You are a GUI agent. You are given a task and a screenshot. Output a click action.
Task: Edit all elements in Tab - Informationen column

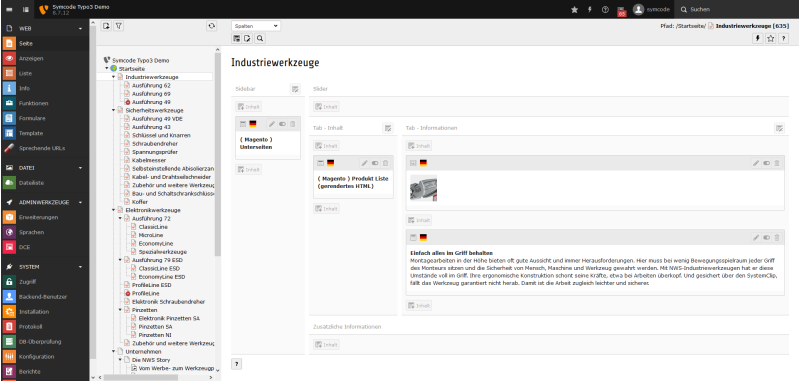coord(779,128)
